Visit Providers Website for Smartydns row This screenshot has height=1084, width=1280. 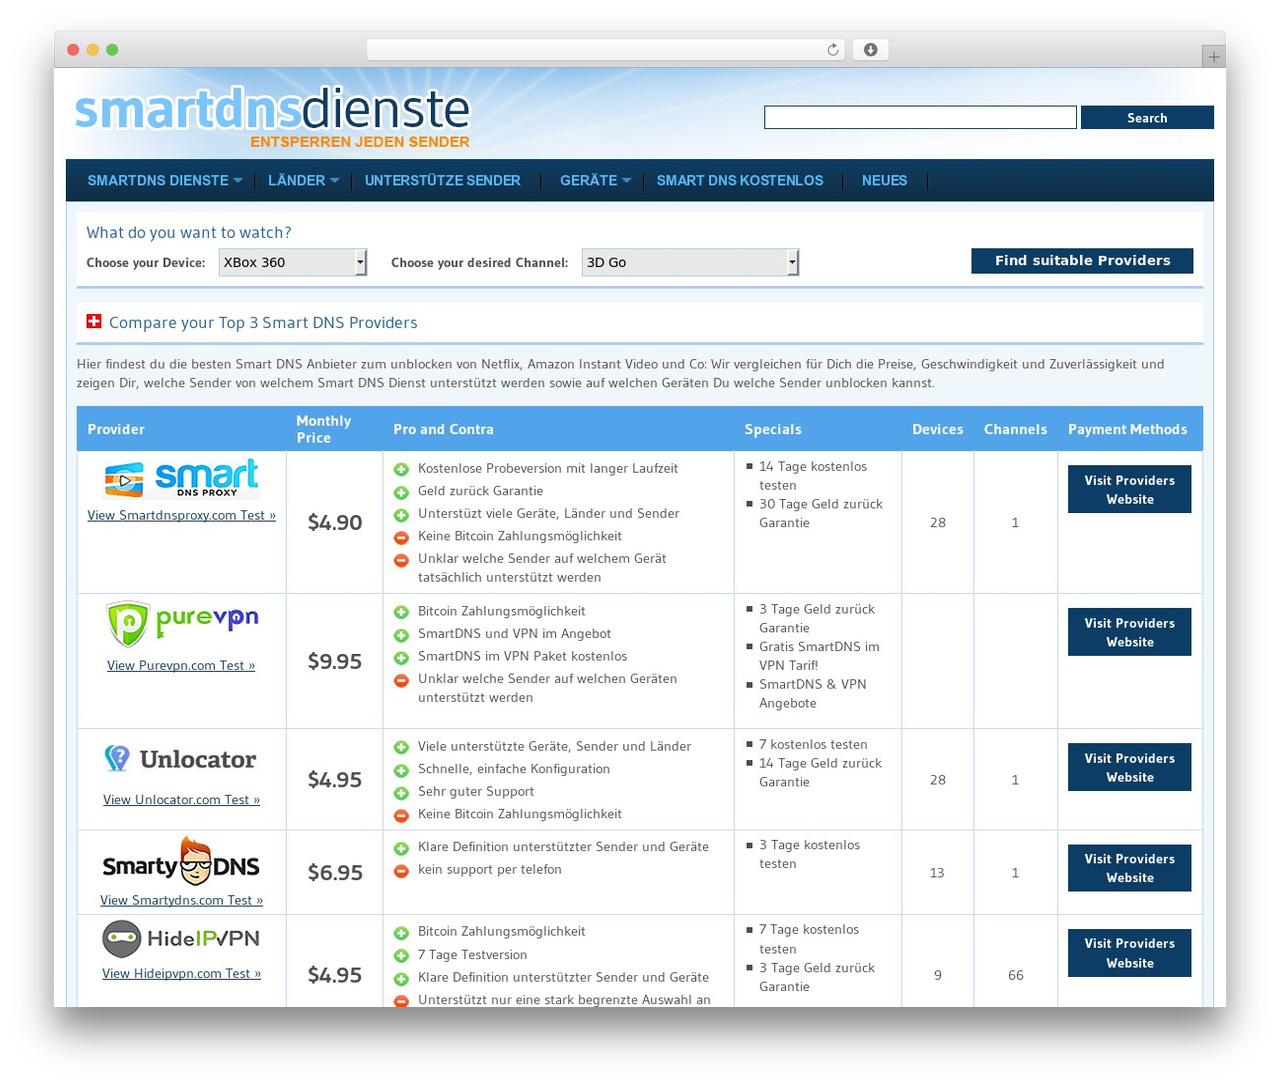coord(1129,867)
